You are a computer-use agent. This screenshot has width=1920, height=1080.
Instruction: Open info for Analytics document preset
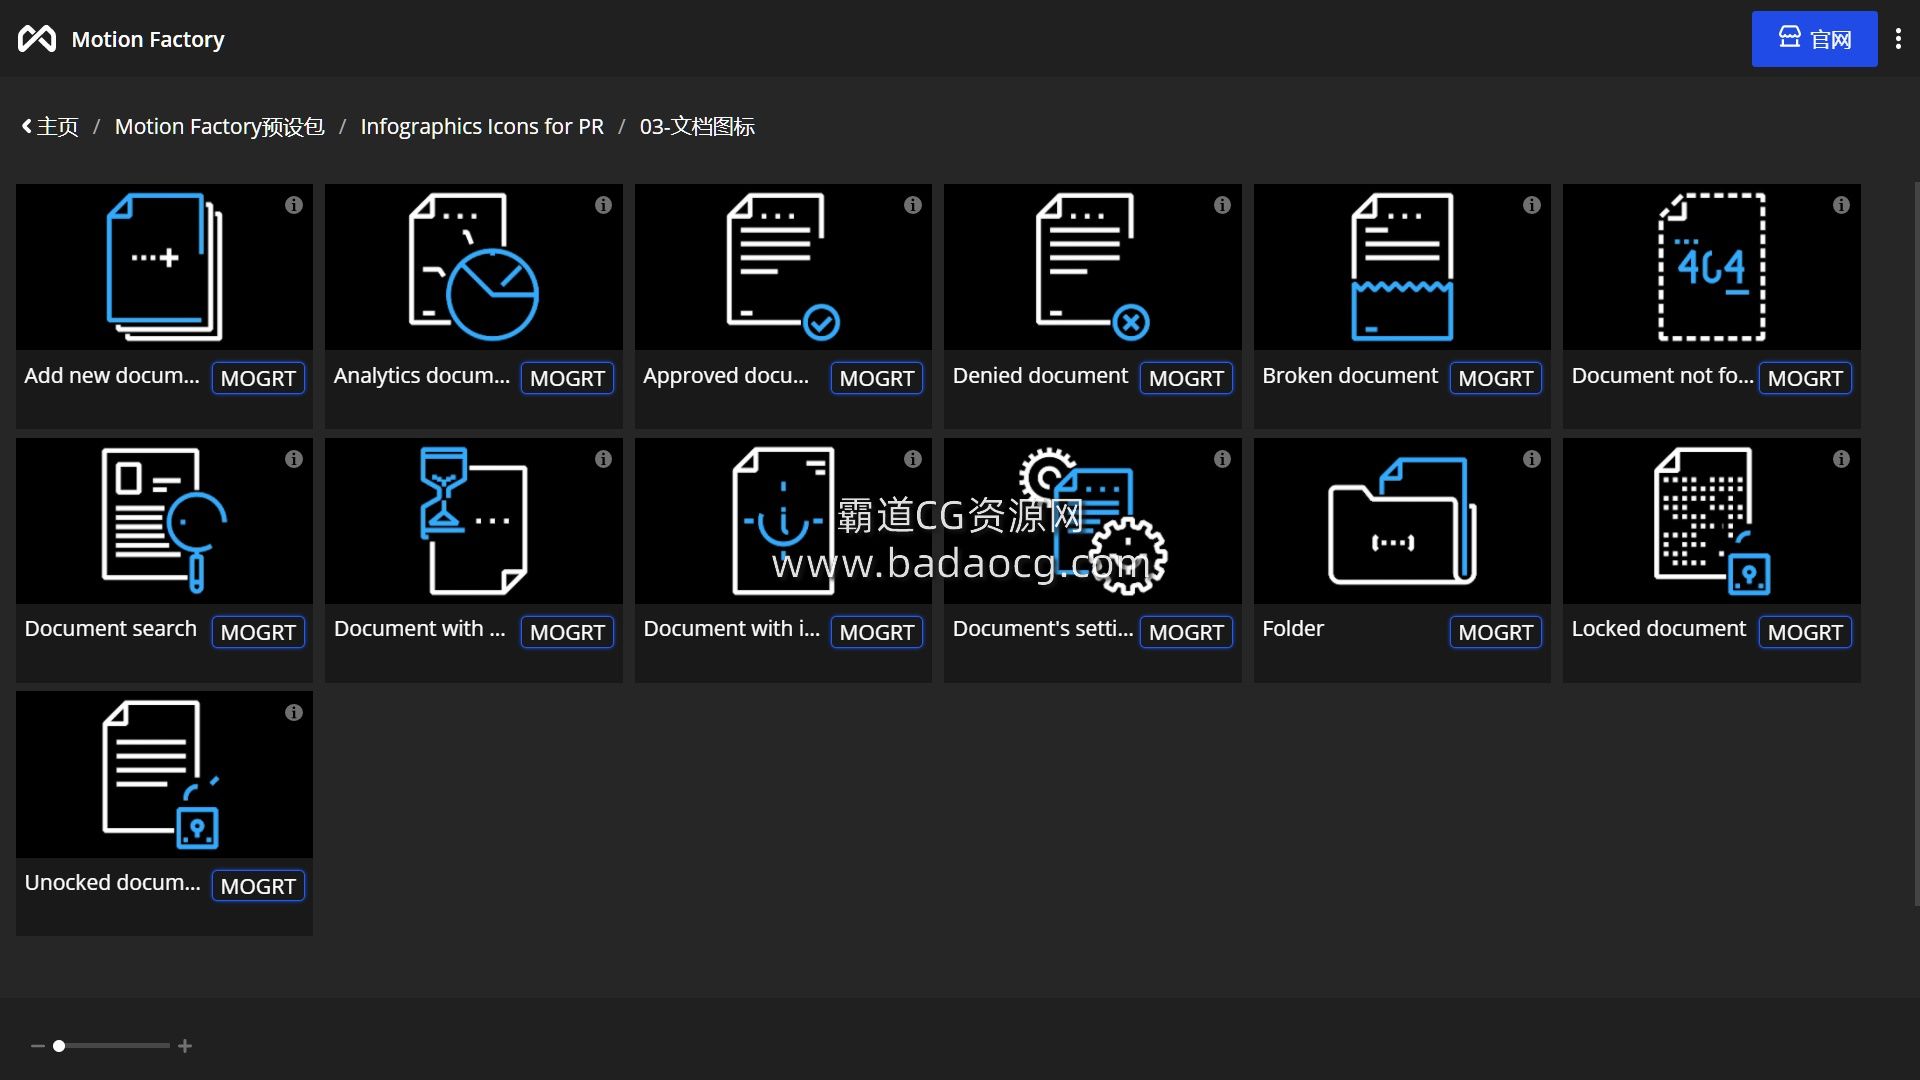[603, 205]
